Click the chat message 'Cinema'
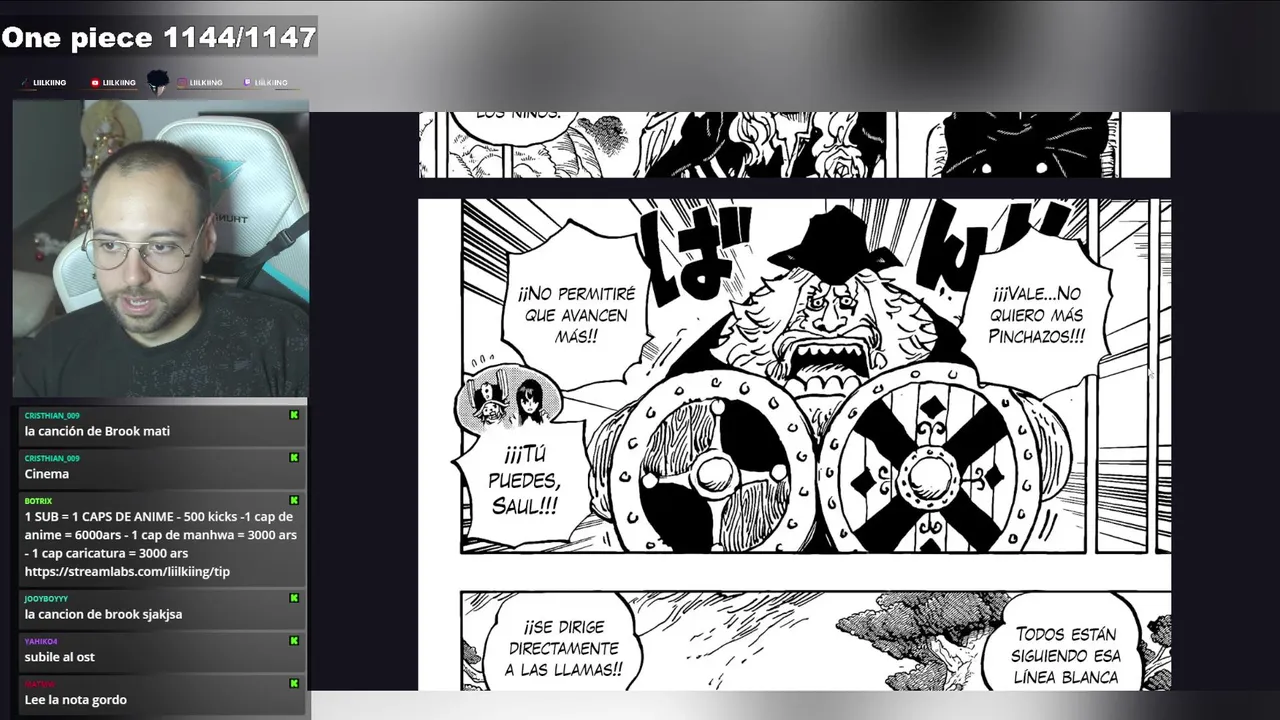This screenshot has height=720, width=1280. click(x=47, y=474)
